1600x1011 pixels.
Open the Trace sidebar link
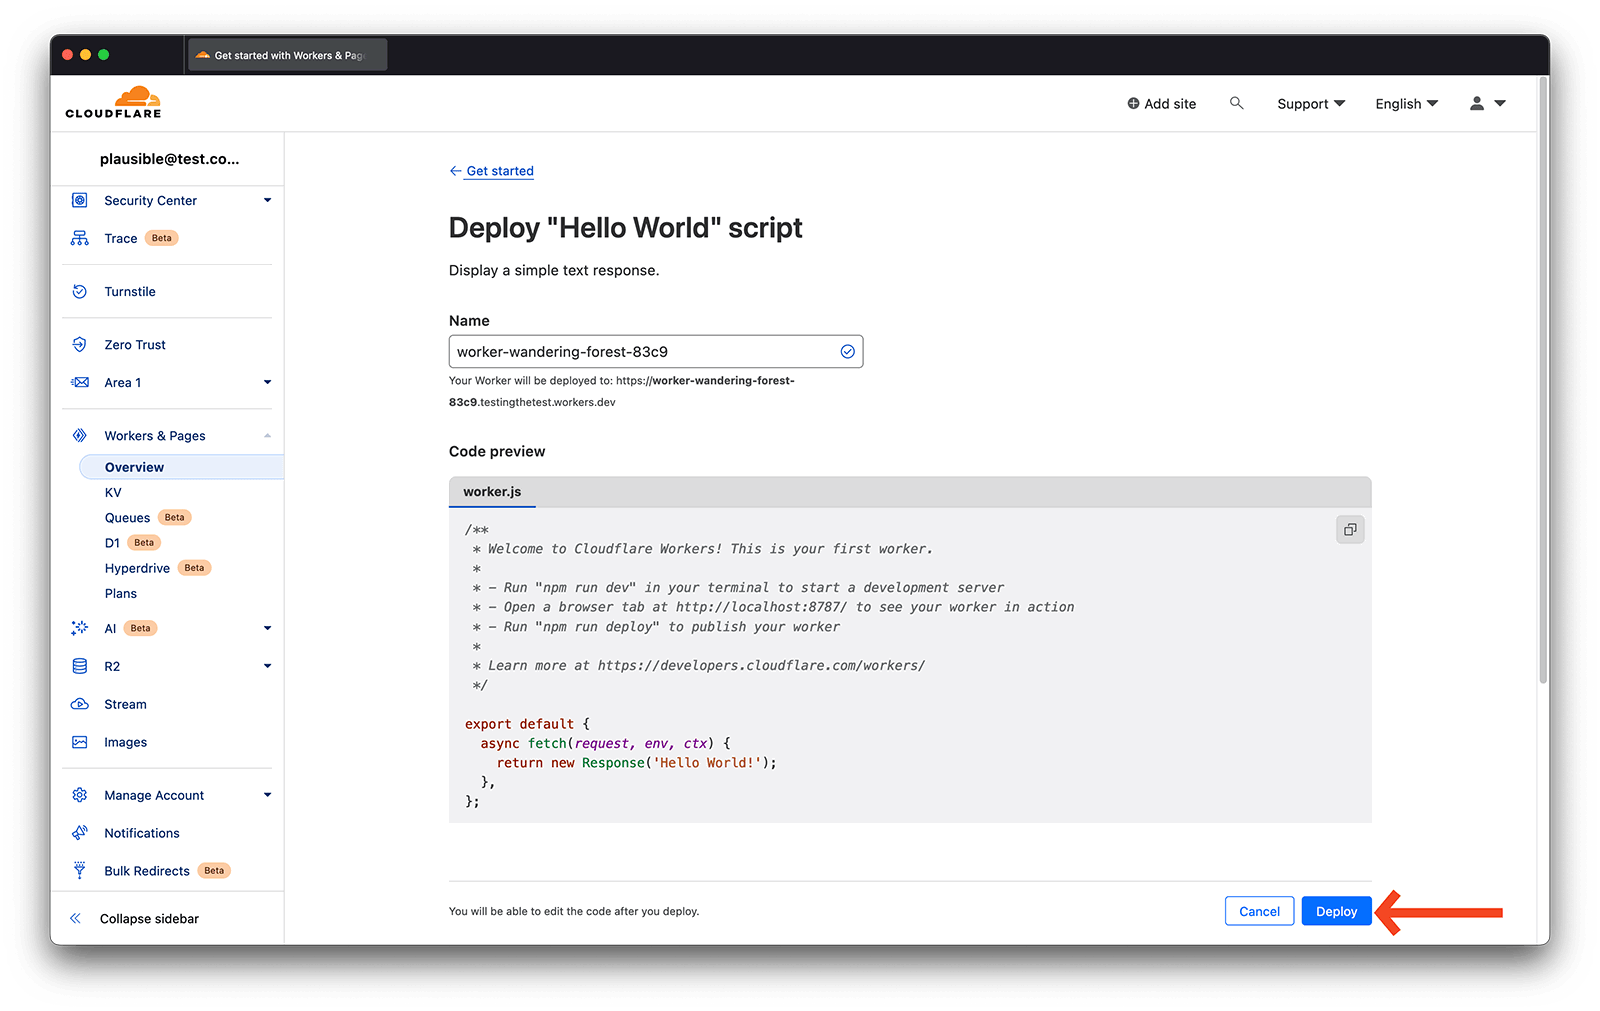pyautogui.click(x=121, y=238)
